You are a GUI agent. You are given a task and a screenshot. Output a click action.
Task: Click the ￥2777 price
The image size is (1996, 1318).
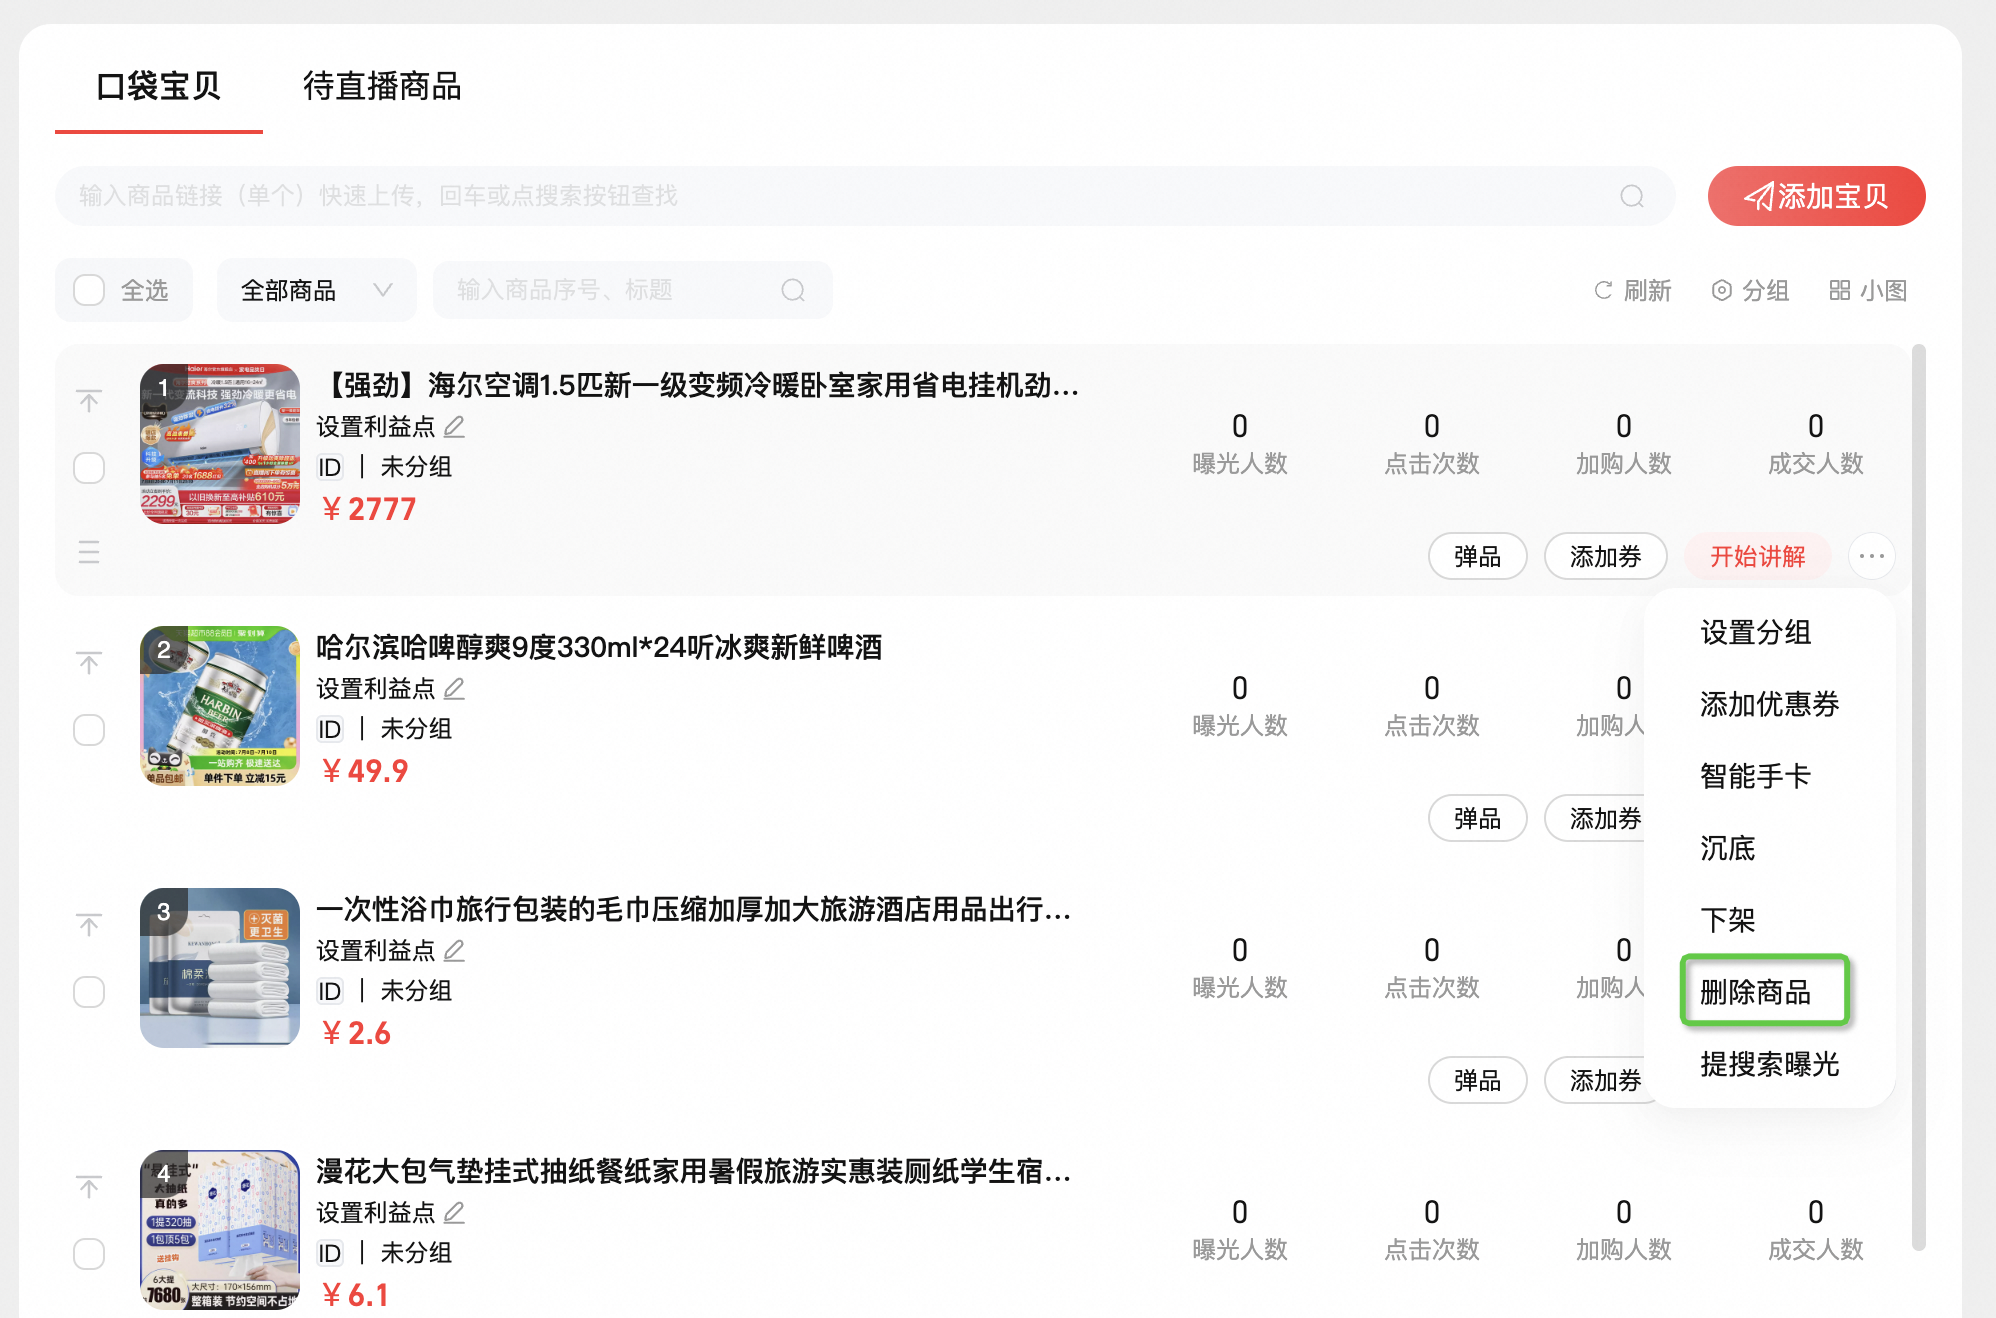pos(368,509)
